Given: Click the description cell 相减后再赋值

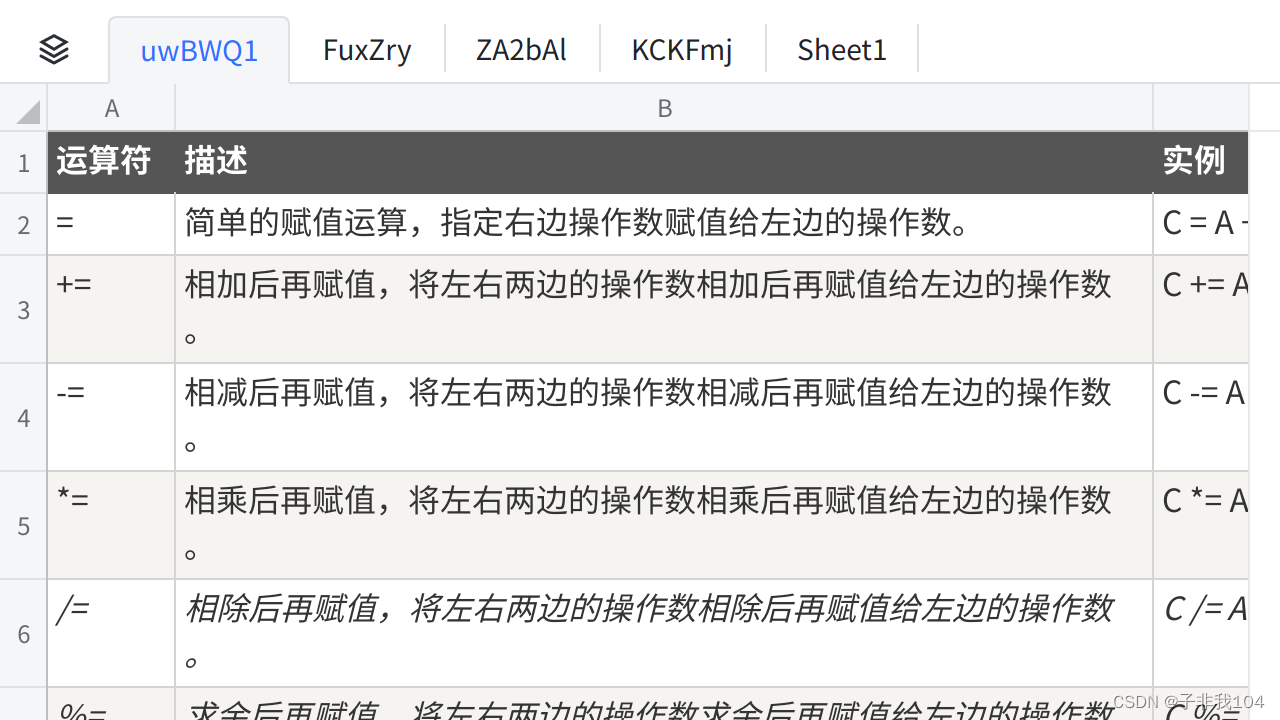Looking at the screenshot, I should click(664, 417).
